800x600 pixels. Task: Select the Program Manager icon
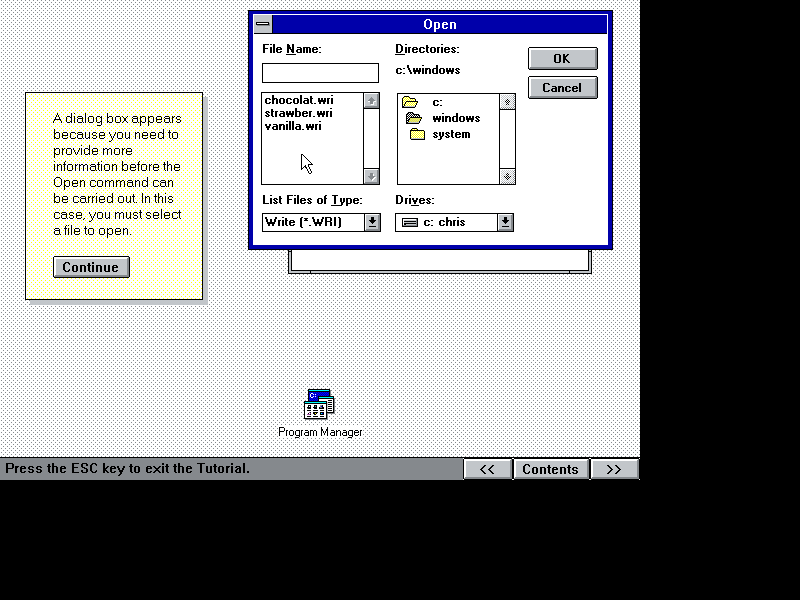tap(319, 404)
